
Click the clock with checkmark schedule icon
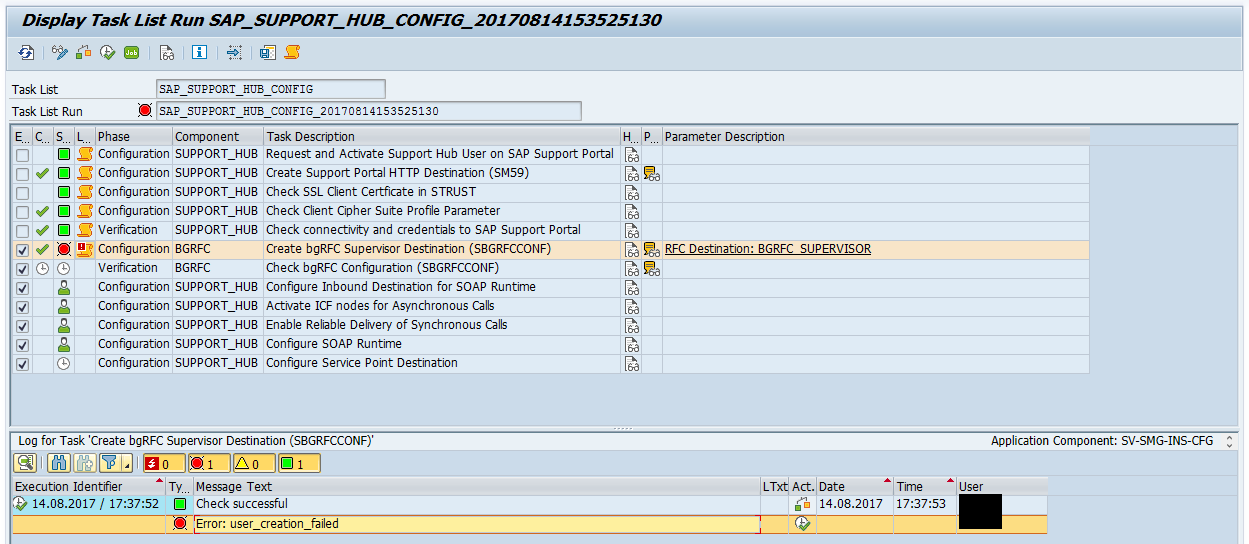[x=108, y=52]
